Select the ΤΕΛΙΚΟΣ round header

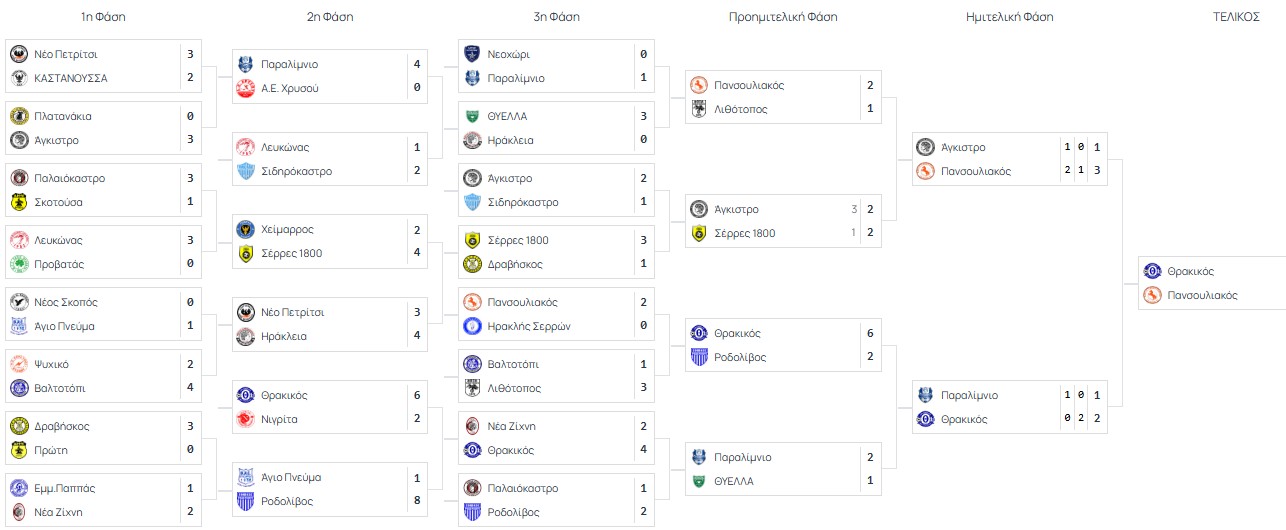coord(1236,17)
